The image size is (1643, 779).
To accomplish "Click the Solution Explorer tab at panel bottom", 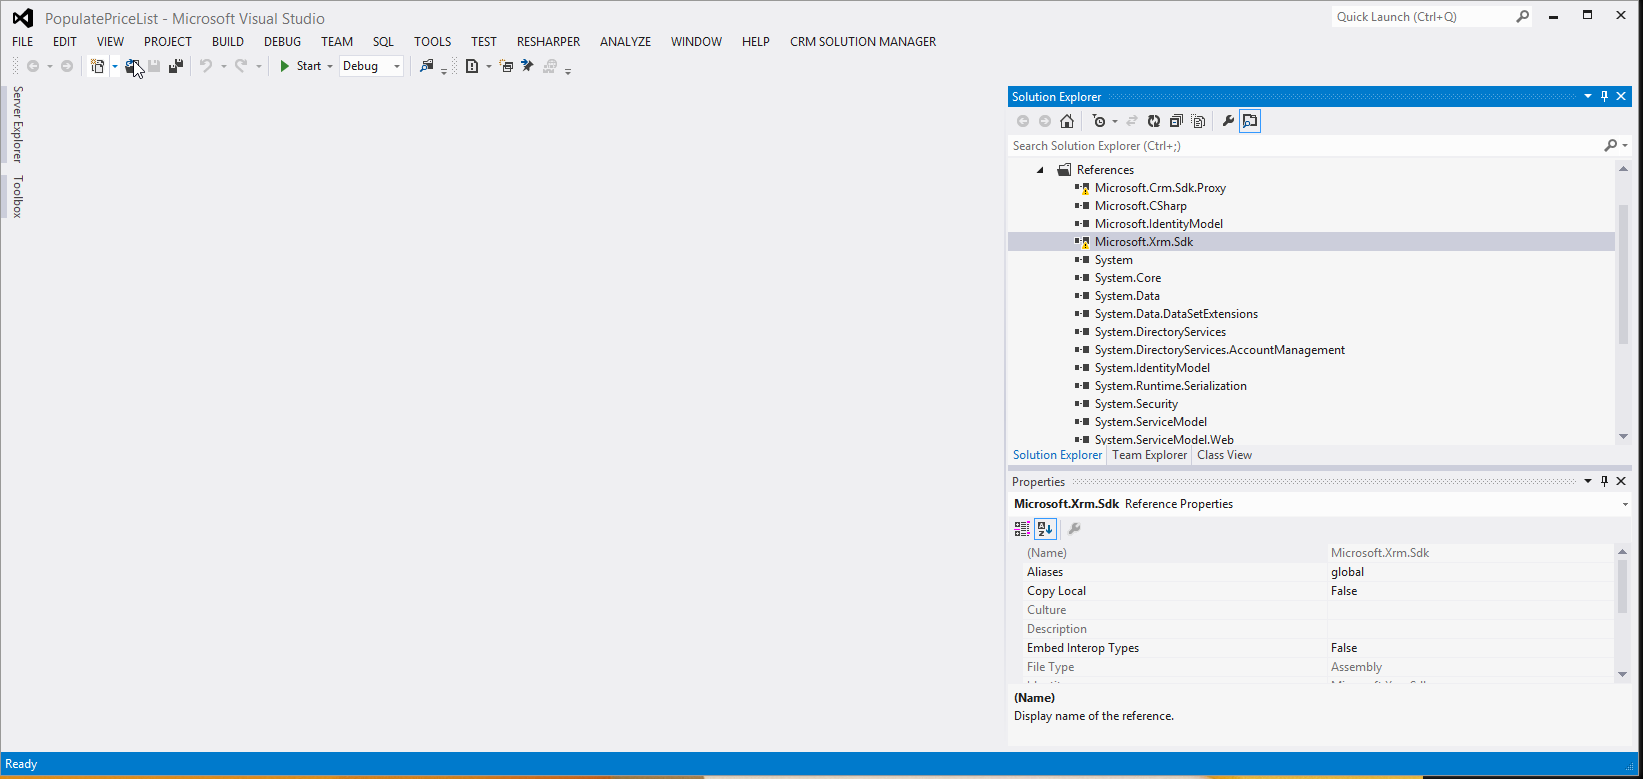I will [1057, 455].
